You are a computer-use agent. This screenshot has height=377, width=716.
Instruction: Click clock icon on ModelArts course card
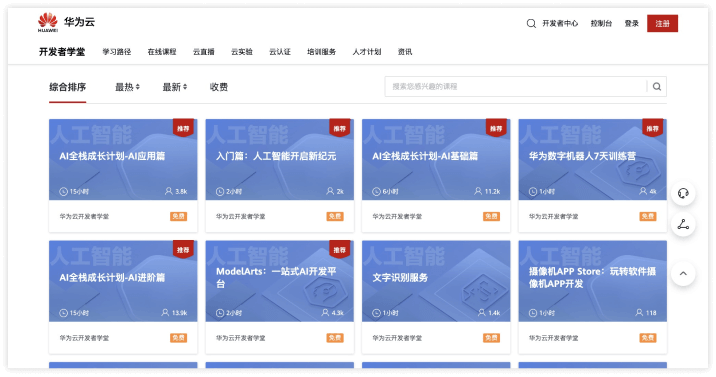[220, 313]
